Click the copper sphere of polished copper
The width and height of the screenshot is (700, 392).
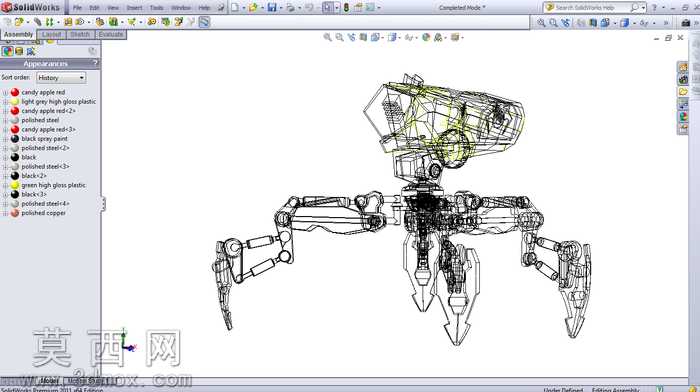[15, 213]
